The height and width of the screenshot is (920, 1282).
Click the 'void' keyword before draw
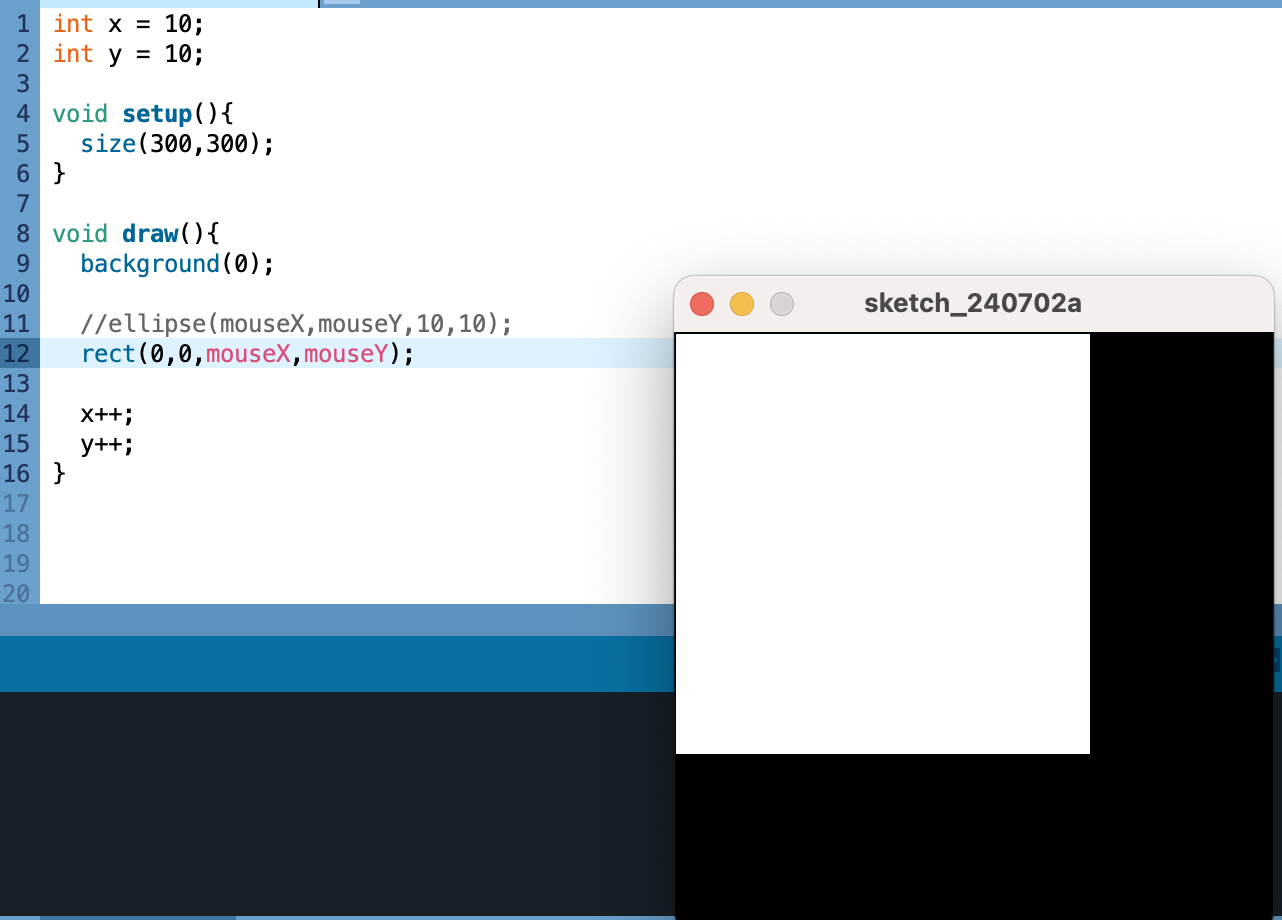pyautogui.click(x=80, y=234)
